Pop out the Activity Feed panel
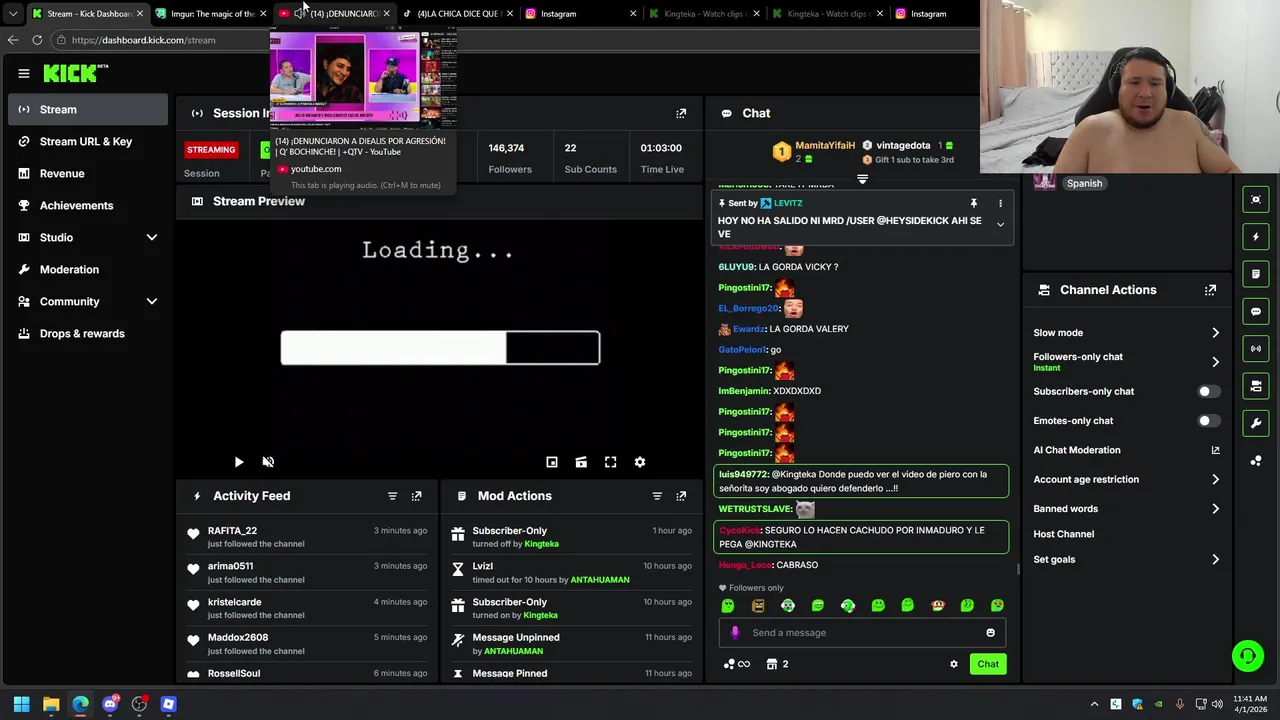This screenshot has height=720, width=1280. click(417, 496)
